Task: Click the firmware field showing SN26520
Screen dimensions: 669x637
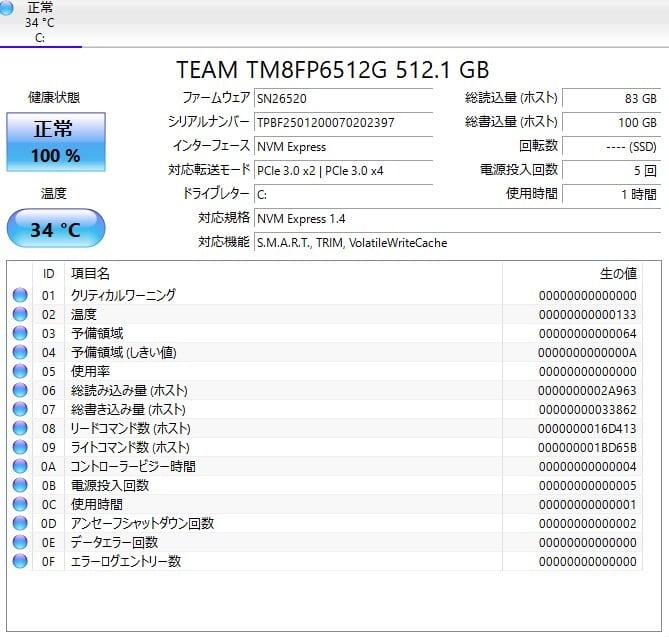Action: tap(343, 98)
